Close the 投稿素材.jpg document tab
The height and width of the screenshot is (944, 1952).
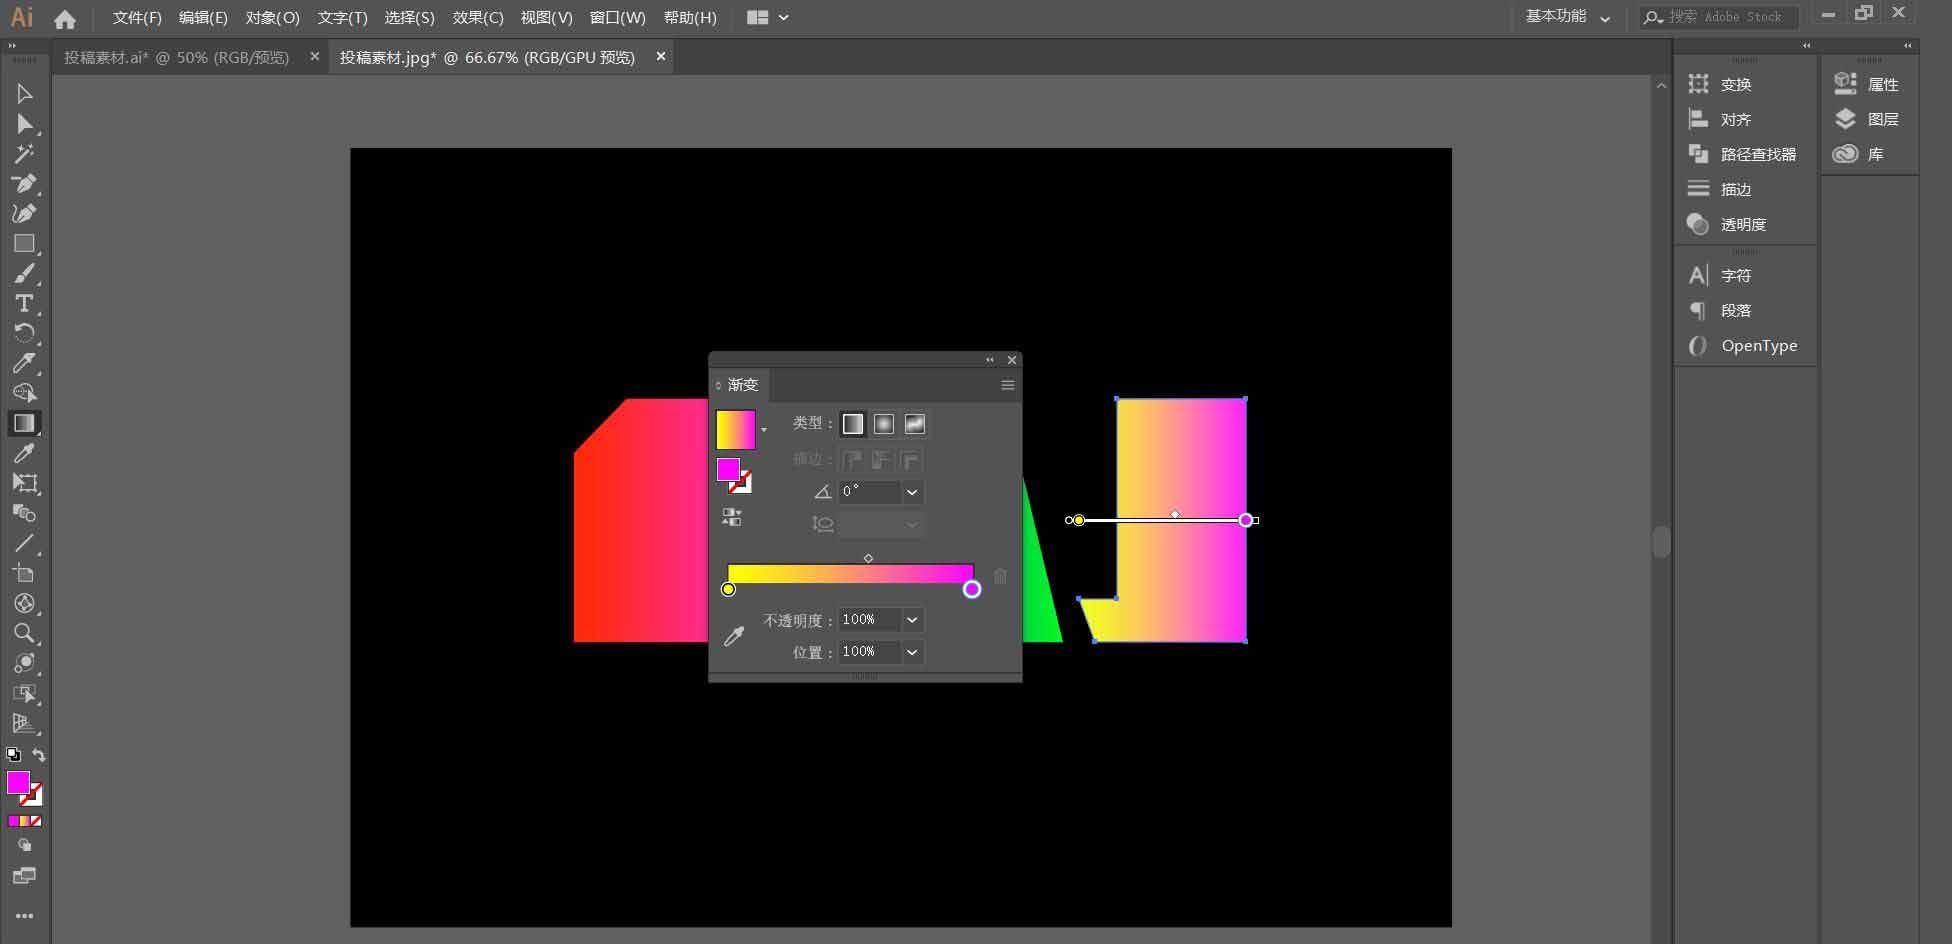click(x=660, y=57)
